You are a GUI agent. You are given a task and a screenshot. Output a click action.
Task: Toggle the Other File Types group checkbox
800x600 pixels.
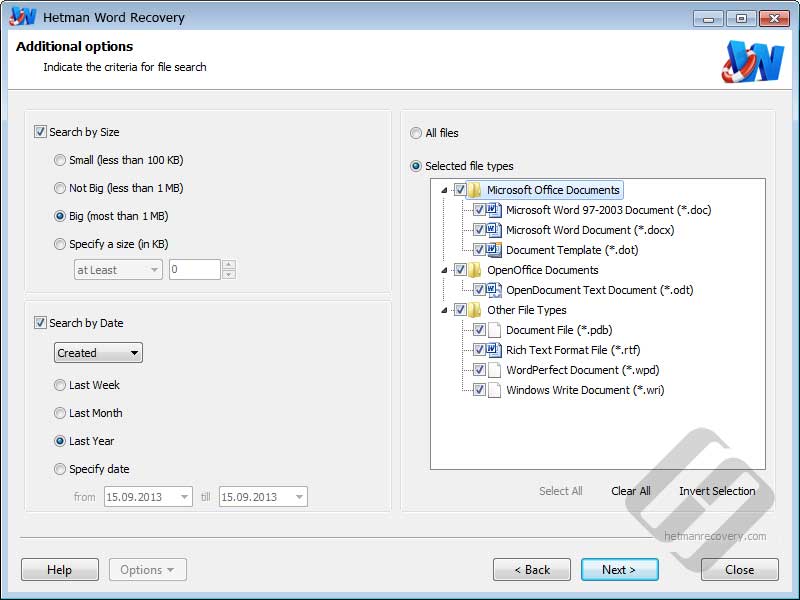point(460,310)
